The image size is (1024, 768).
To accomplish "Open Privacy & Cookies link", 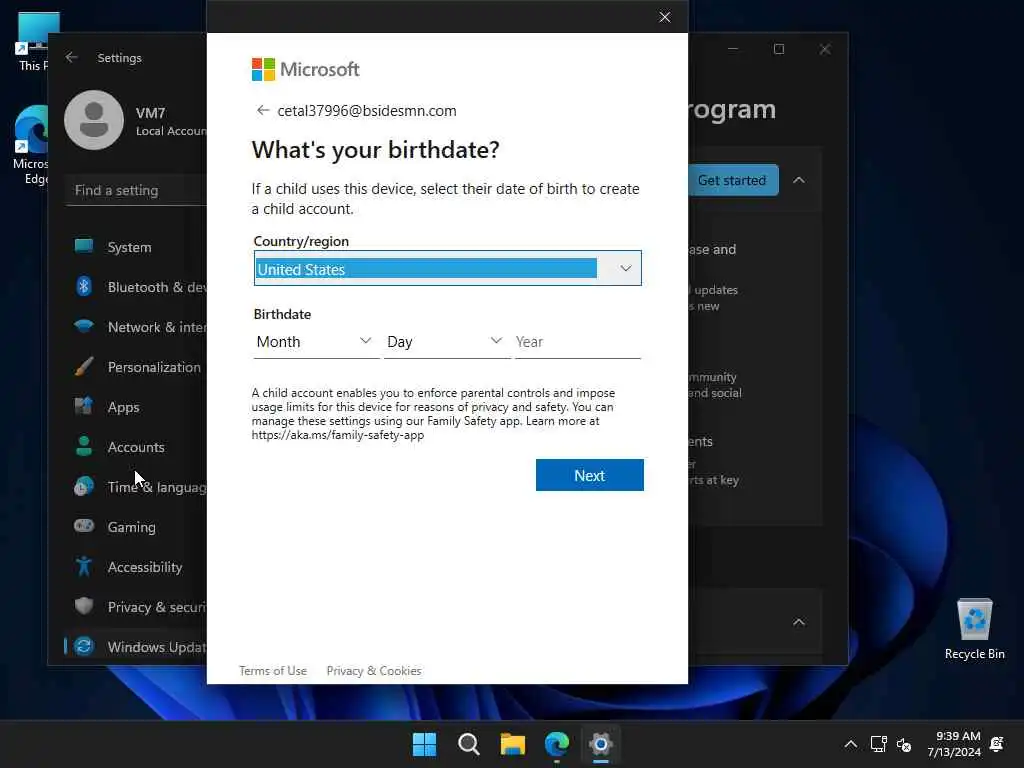I will [374, 671].
